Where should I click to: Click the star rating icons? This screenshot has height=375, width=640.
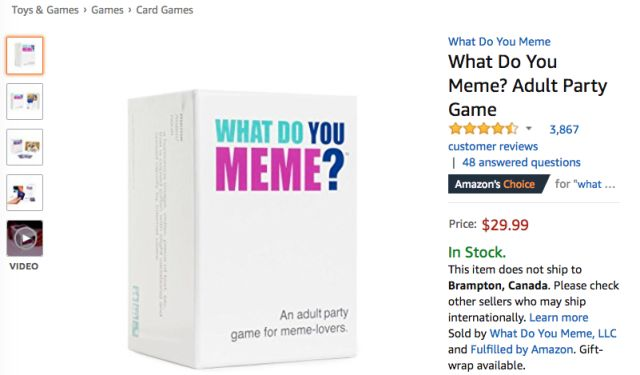483,129
